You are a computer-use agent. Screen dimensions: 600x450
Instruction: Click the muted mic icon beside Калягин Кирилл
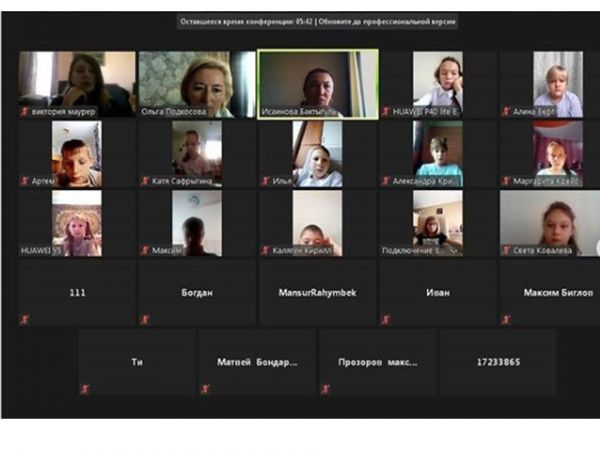tap(265, 250)
